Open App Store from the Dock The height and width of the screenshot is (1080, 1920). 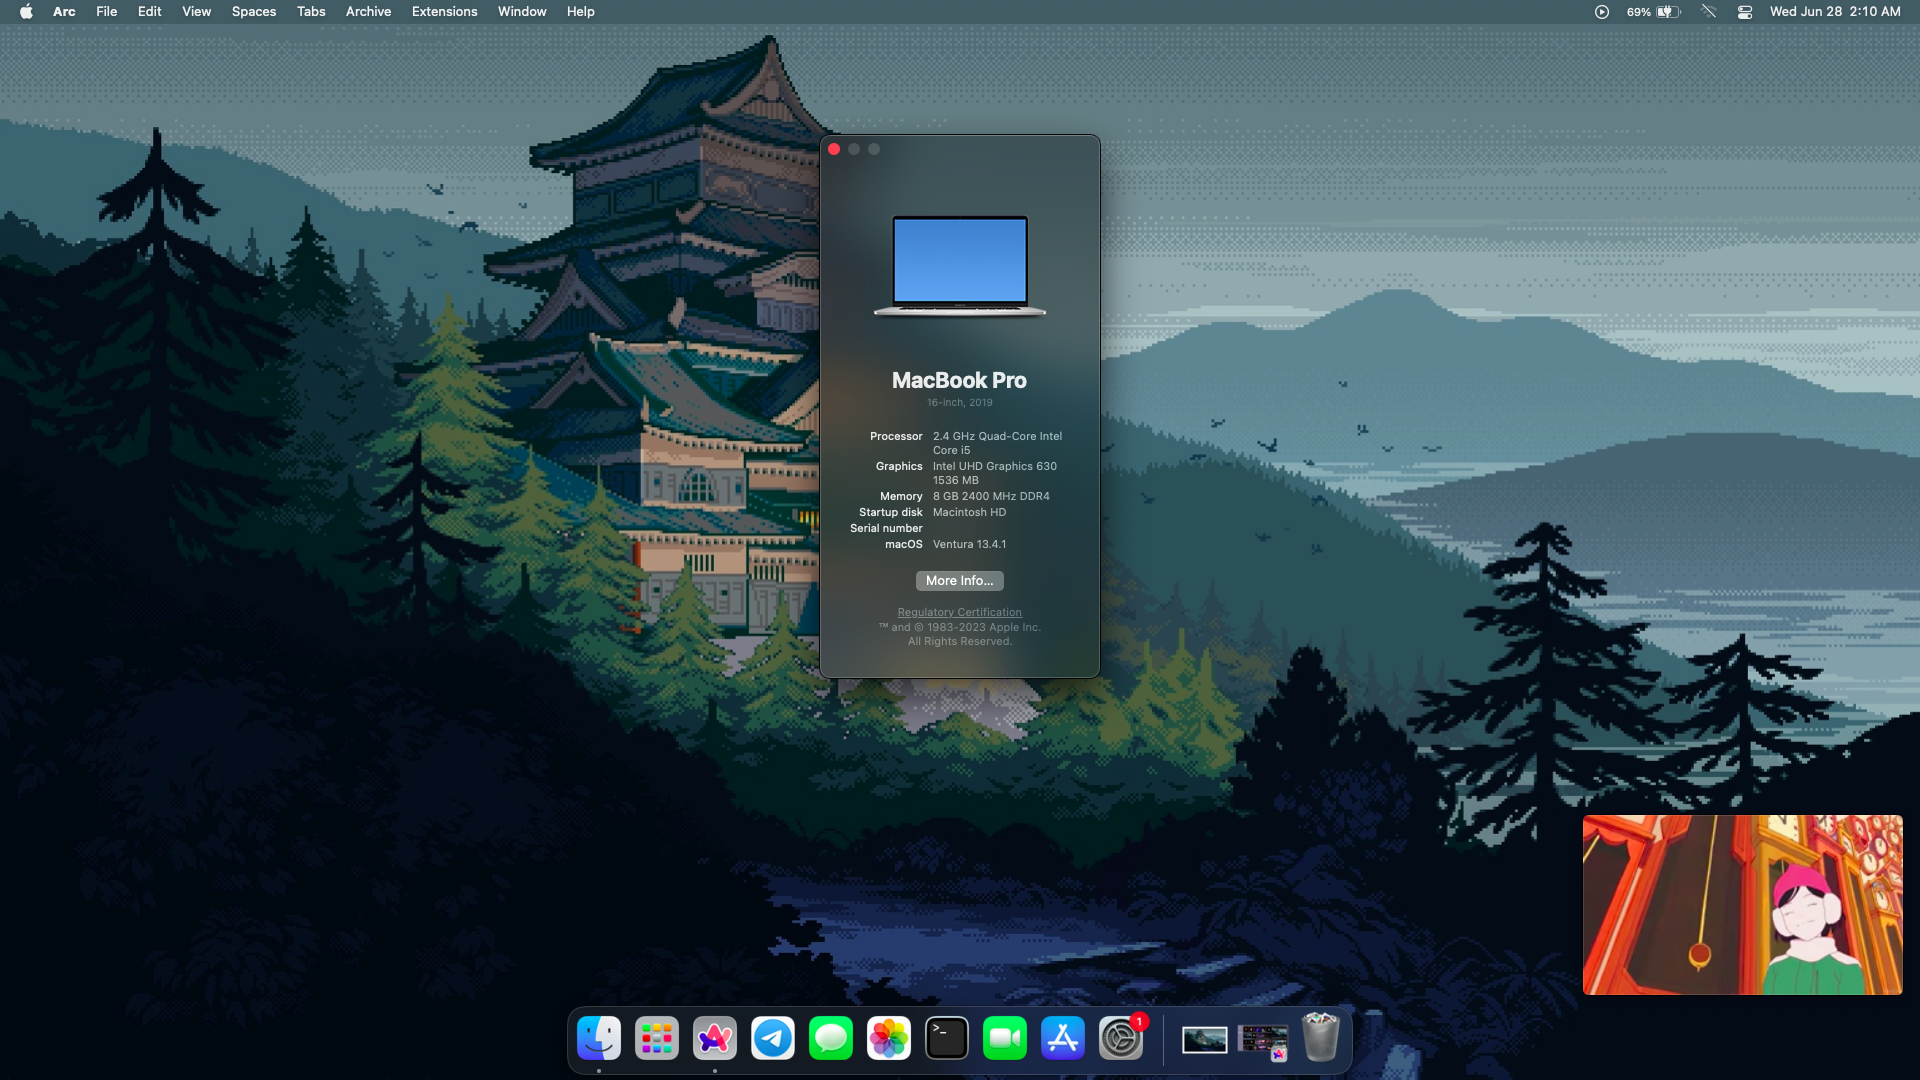point(1063,1039)
